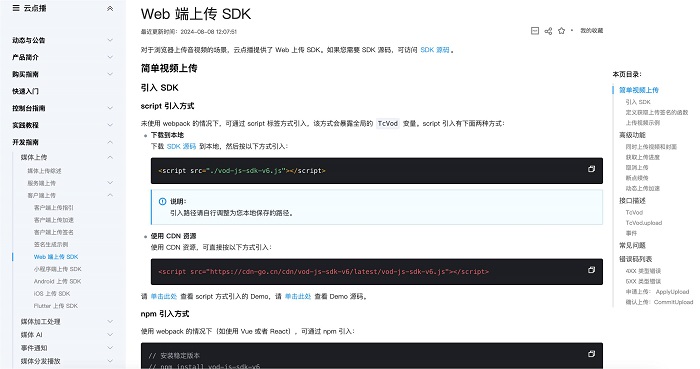Expand the 动态与公告 section
700x369 pixels.
click(110, 40)
